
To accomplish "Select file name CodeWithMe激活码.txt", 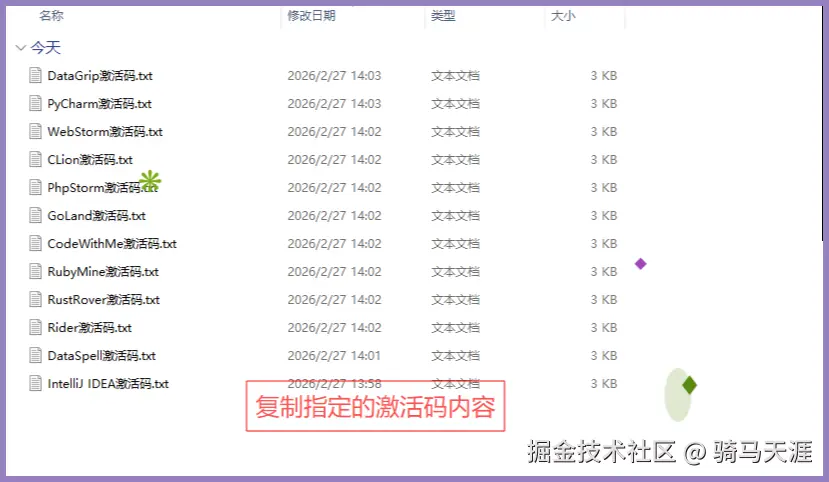I will point(112,244).
